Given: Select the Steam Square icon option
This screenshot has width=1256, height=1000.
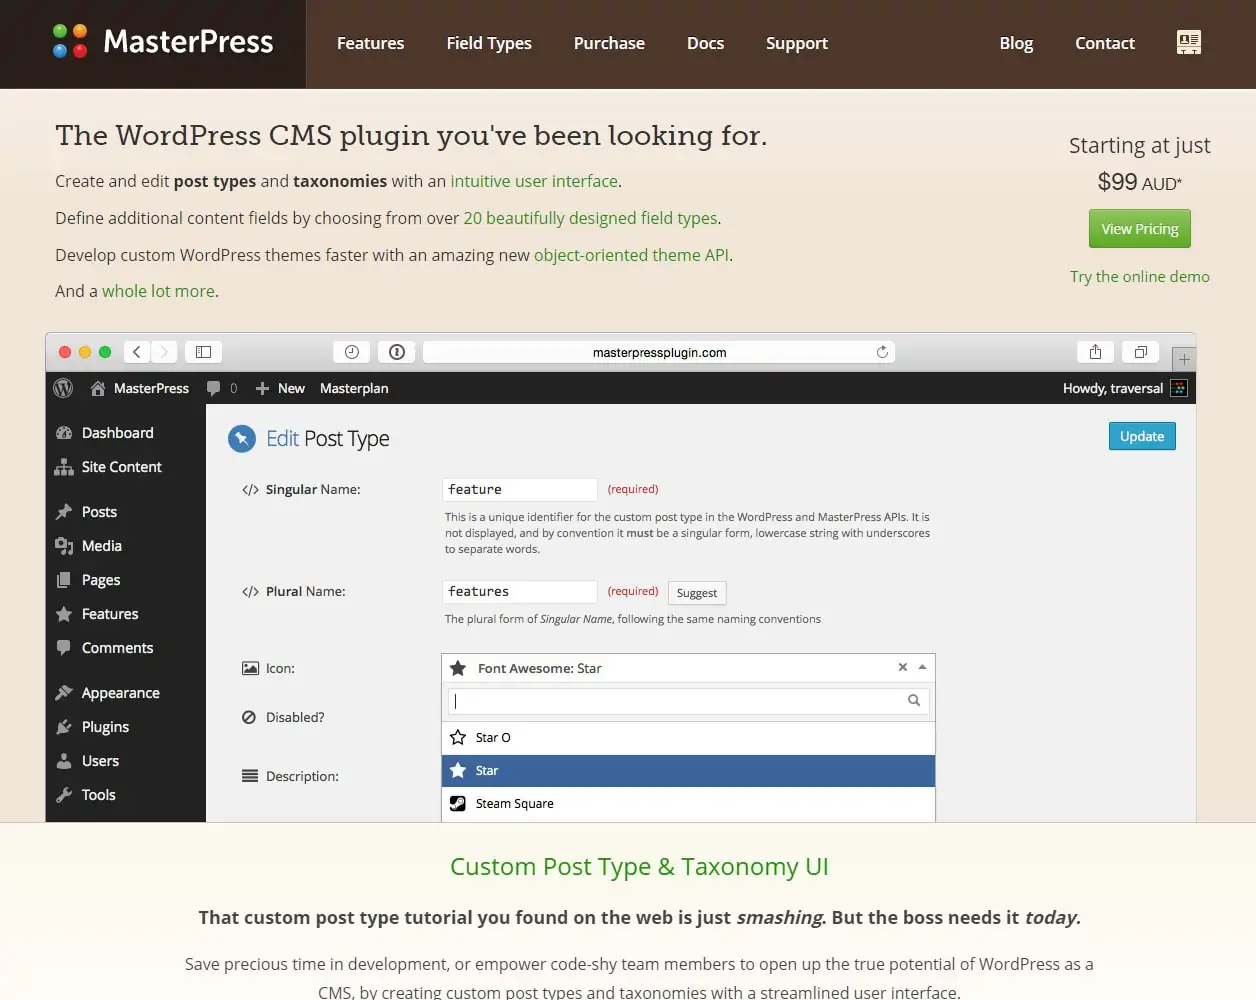Looking at the screenshot, I should [688, 804].
